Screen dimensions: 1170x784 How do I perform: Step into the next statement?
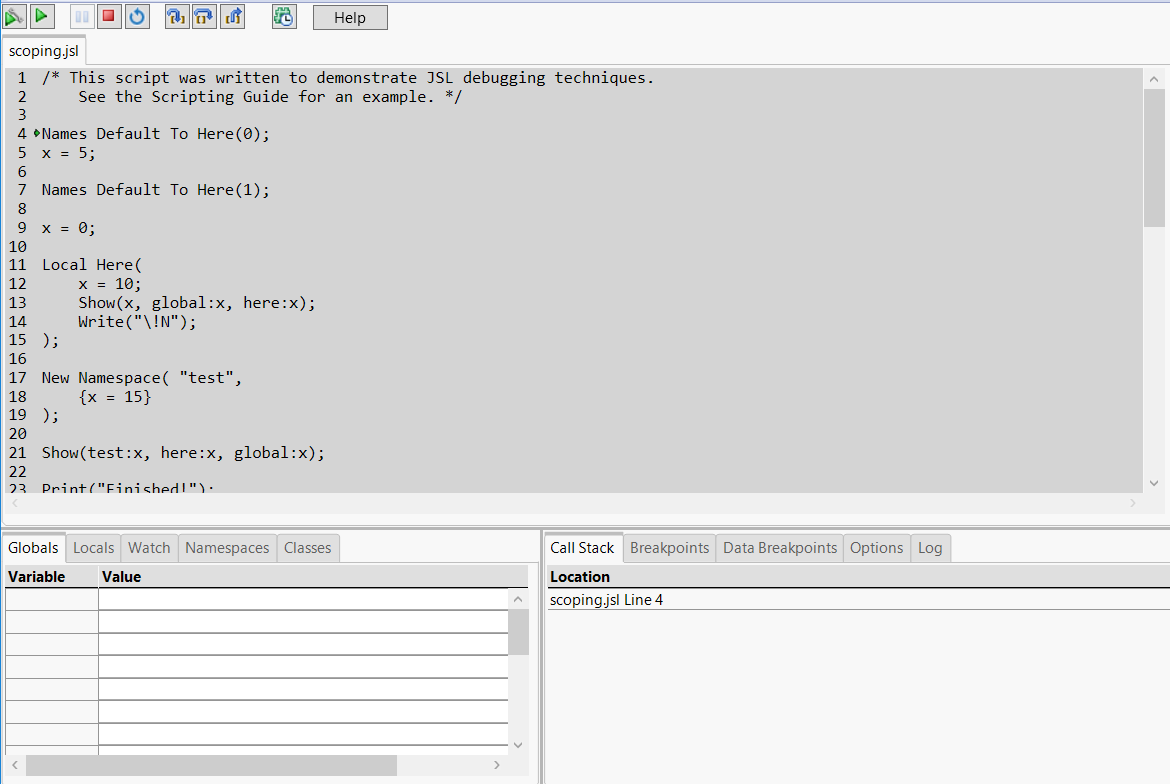(x=177, y=16)
